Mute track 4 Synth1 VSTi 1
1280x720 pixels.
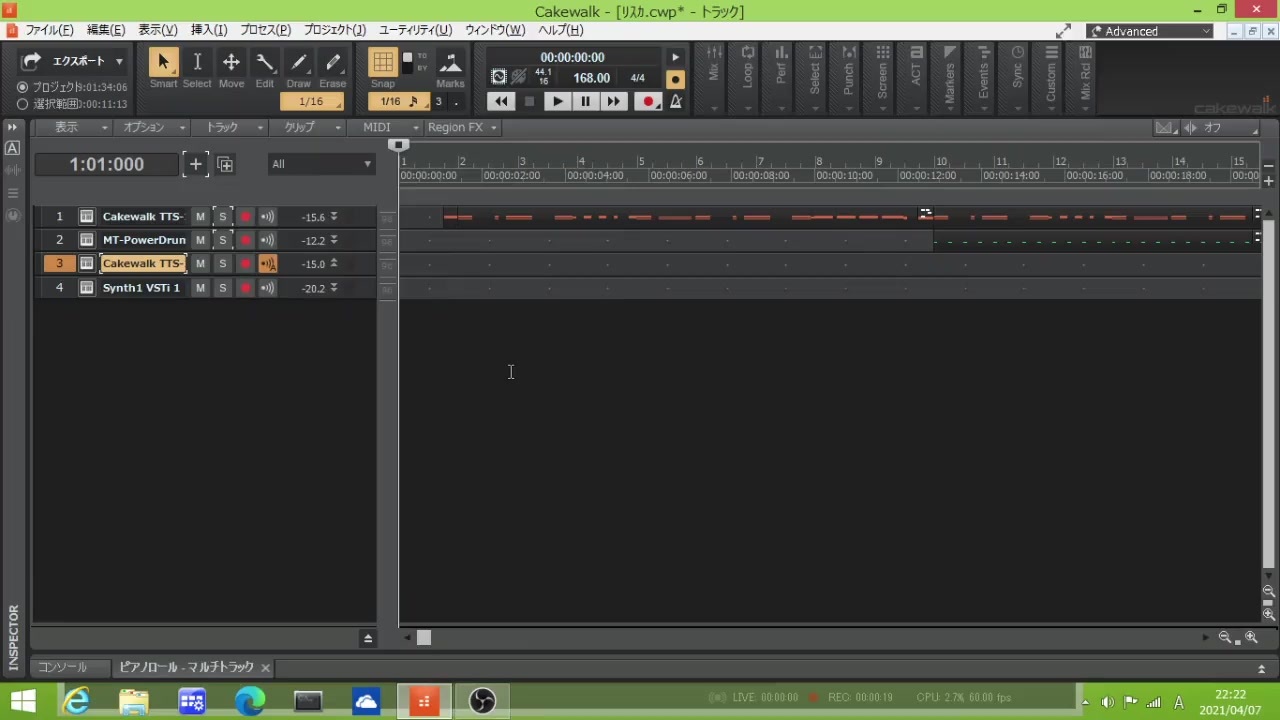pos(200,288)
